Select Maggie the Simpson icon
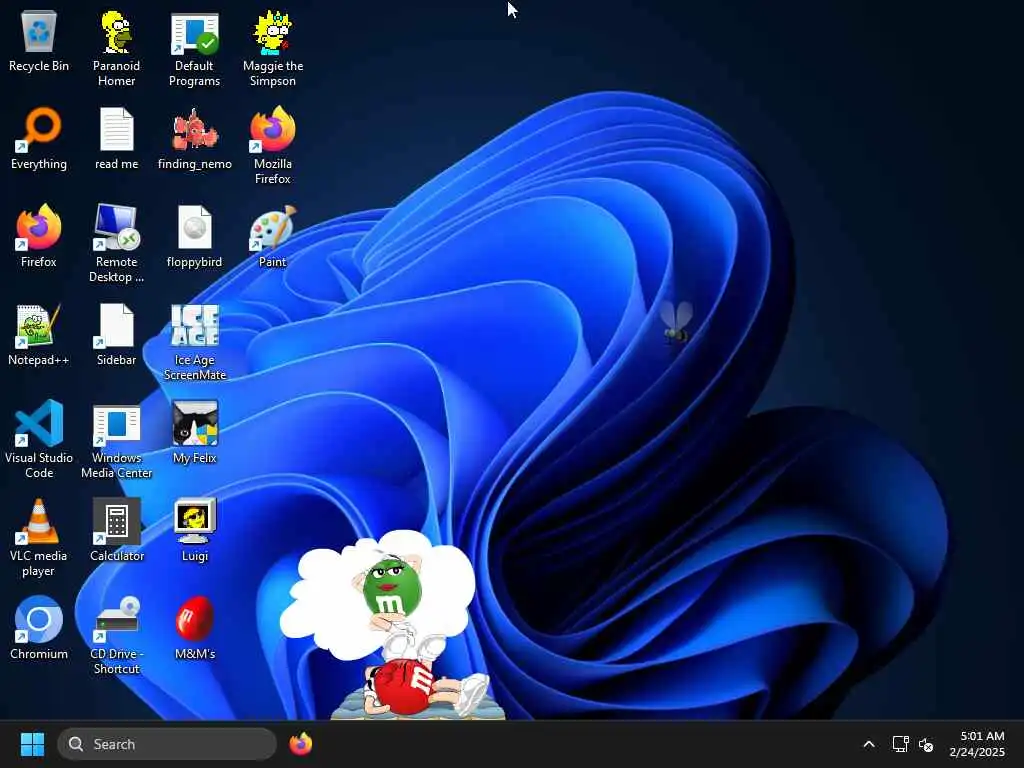The image size is (1024, 768). (273, 49)
